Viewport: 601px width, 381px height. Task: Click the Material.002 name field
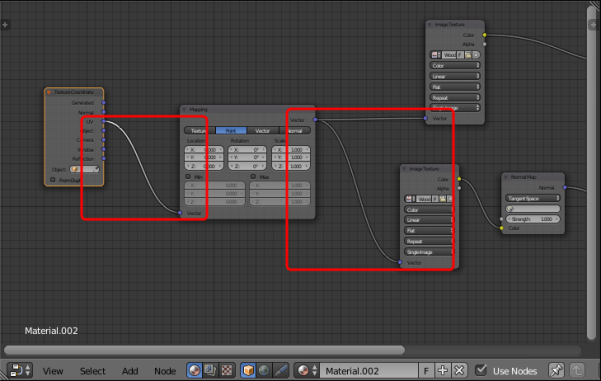tap(369, 371)
